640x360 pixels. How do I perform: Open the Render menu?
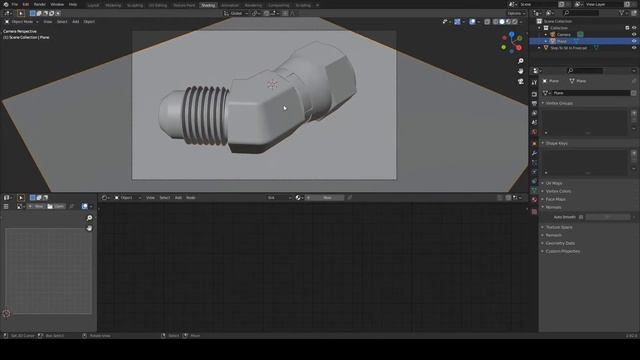tap(40, 4)
